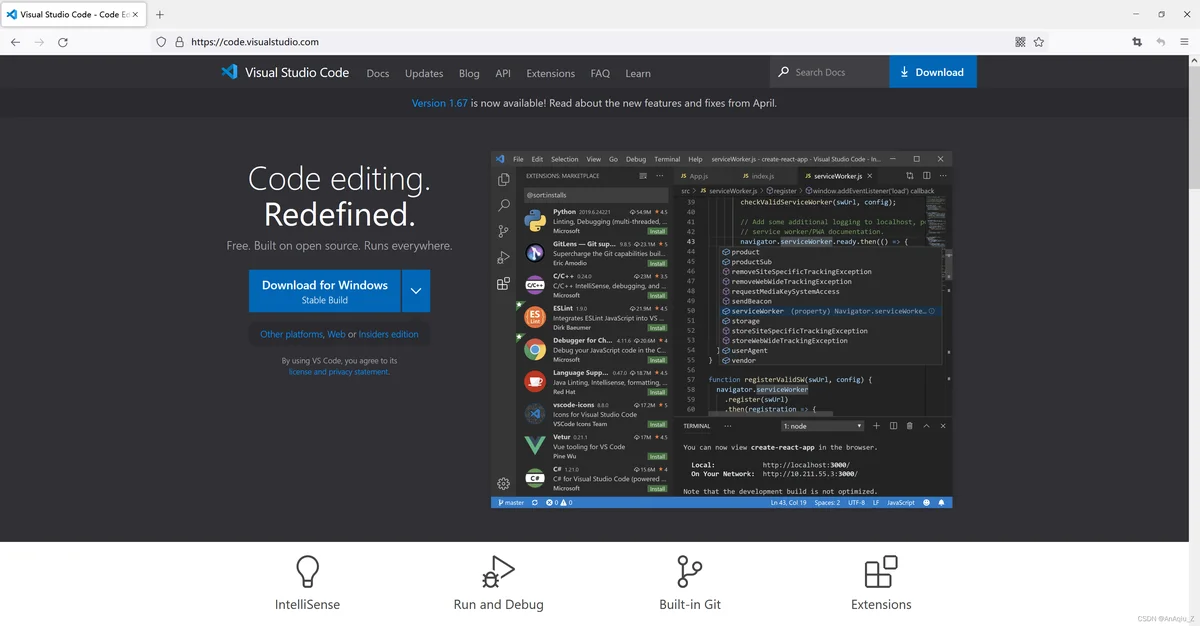Click the IntelliSense lightbulb icon

coord(307,571)
